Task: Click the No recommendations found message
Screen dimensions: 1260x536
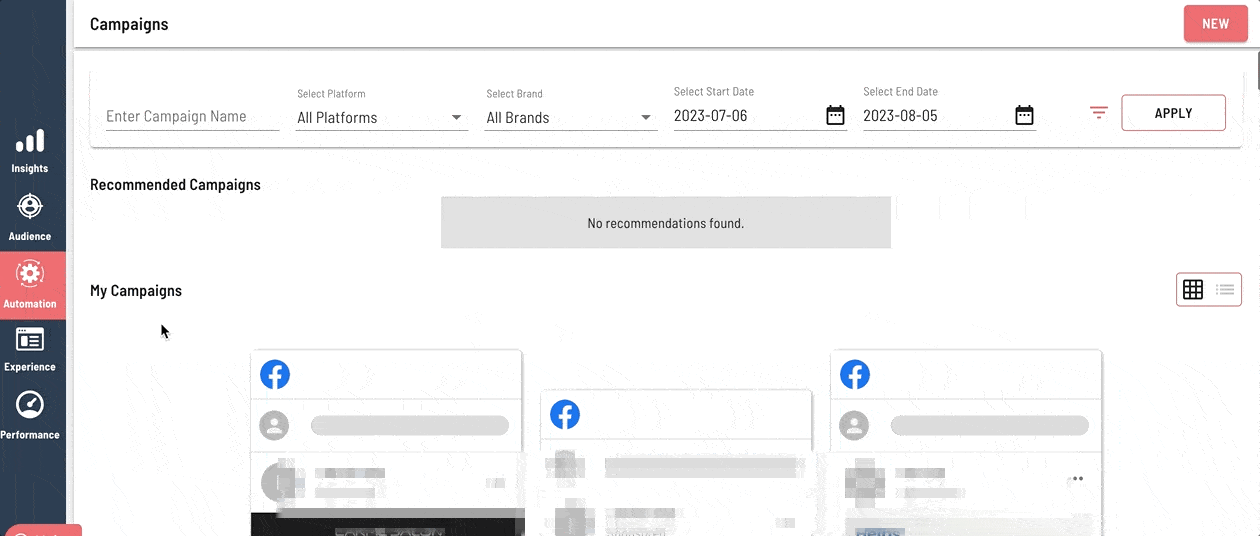Action: (666, 223)
